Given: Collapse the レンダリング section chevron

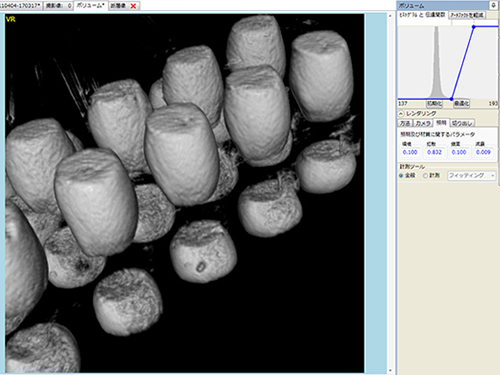Looking at the screenshot, I should coord(401,114).
